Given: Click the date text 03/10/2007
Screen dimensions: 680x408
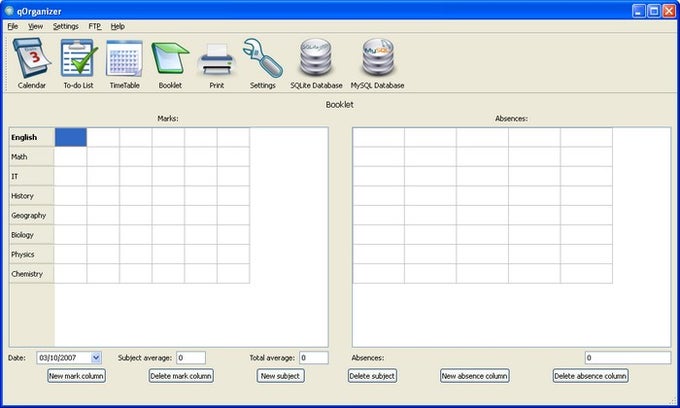Looking at the screenshot, I should pos(57,358).
